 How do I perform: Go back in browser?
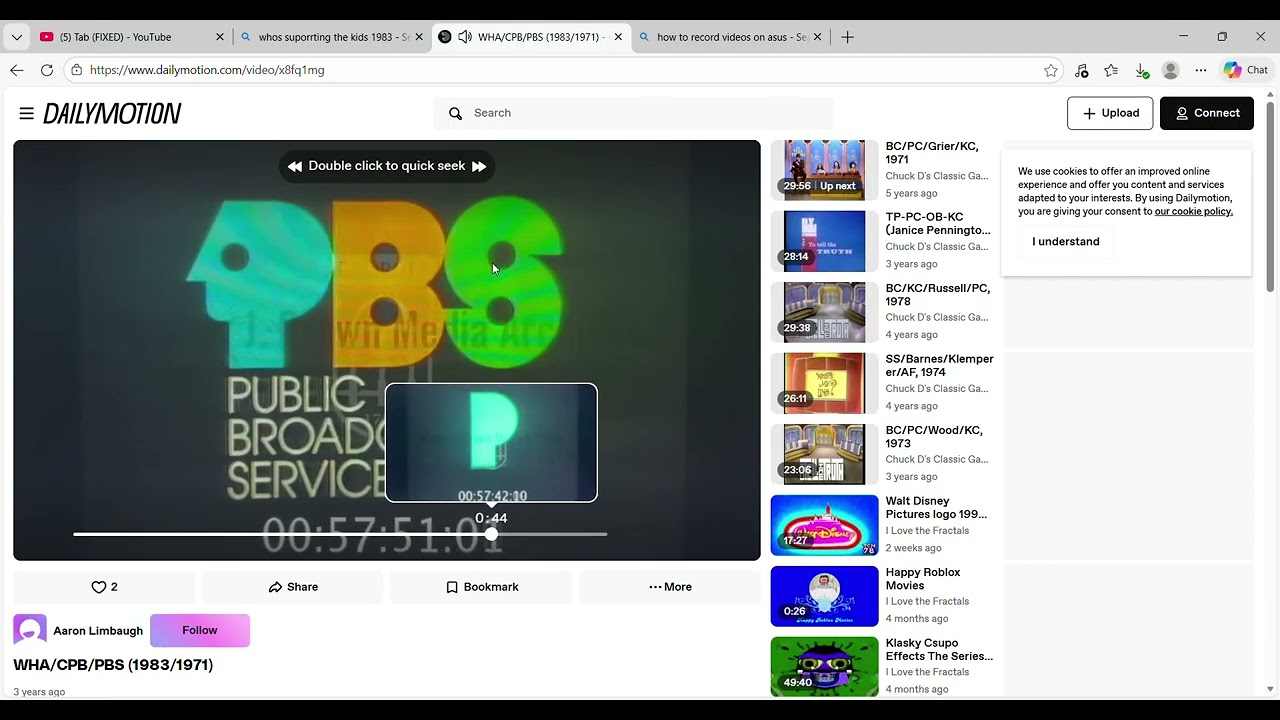pos(16,70)
